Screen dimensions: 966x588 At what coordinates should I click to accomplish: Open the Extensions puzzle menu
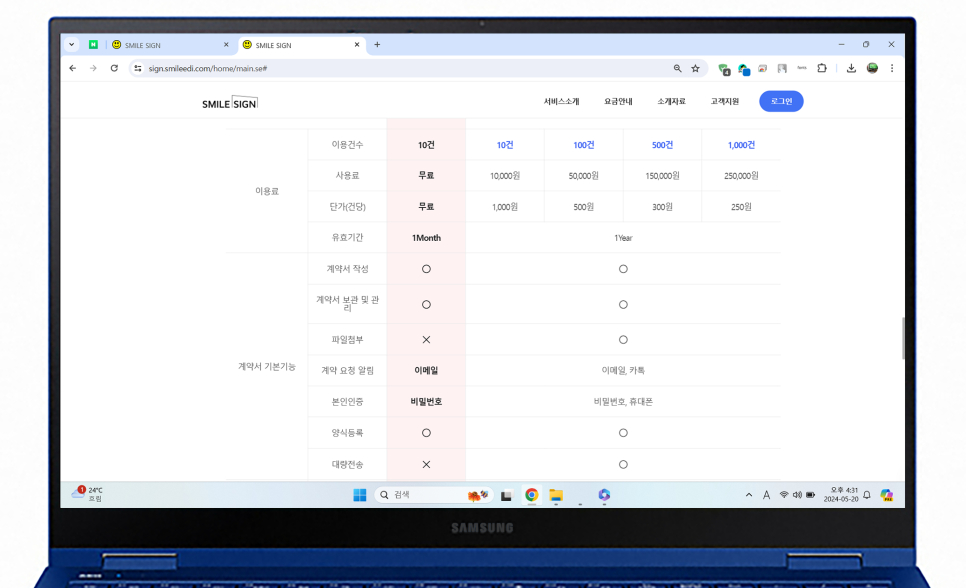822,68
